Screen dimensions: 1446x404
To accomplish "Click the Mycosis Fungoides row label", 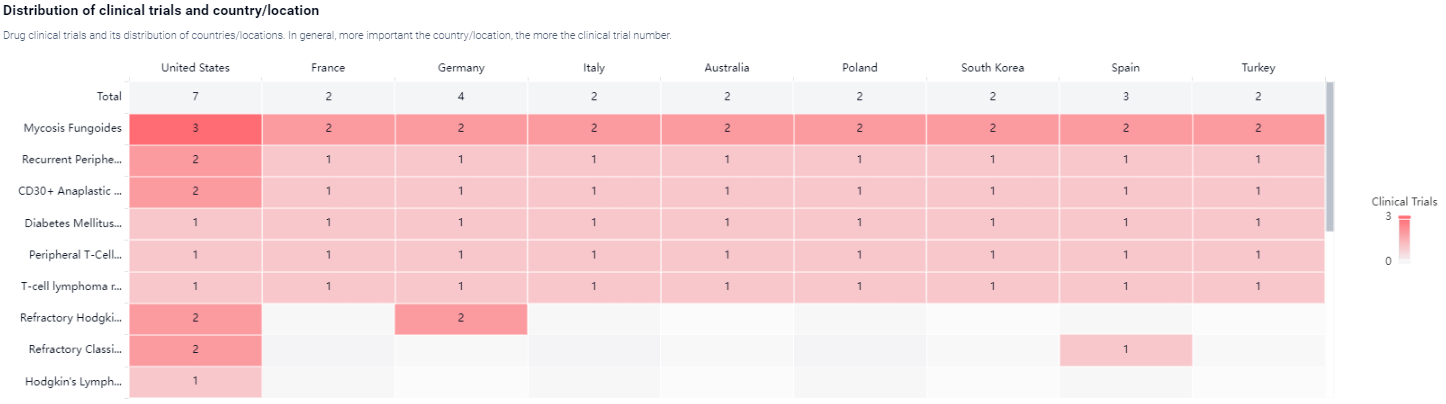I will tap(72, 129).
